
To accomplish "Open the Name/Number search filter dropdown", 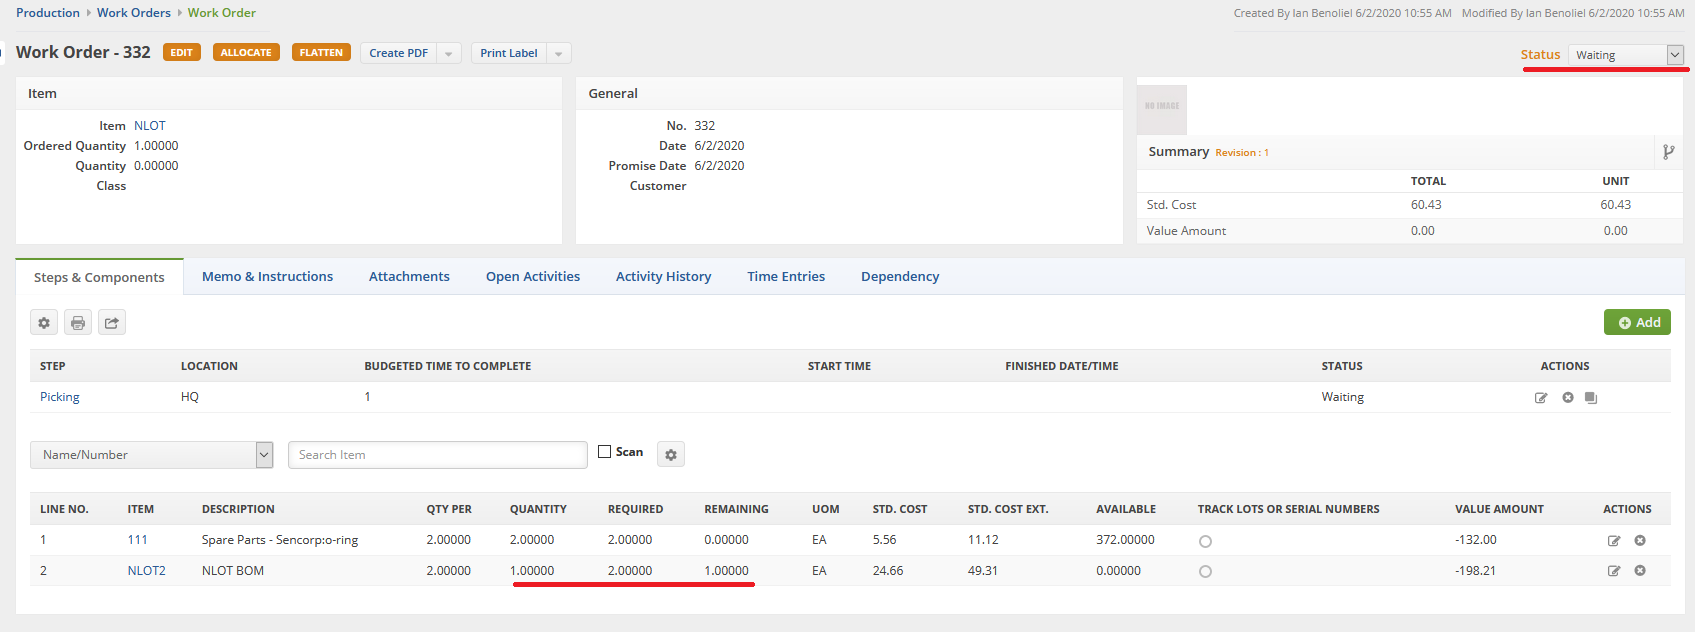I will pyautogui.click(x=152, y=455).
